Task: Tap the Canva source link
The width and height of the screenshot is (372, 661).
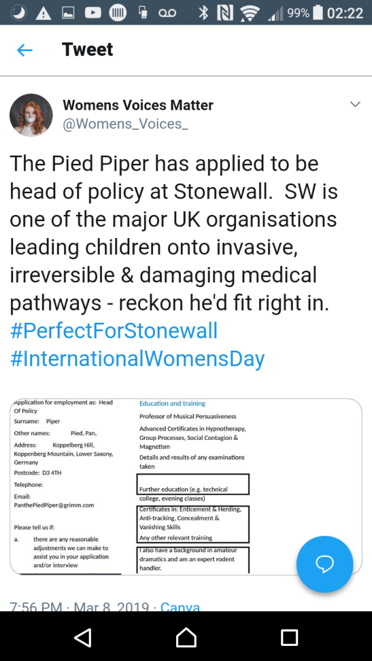Action: (x=180, y=606)
